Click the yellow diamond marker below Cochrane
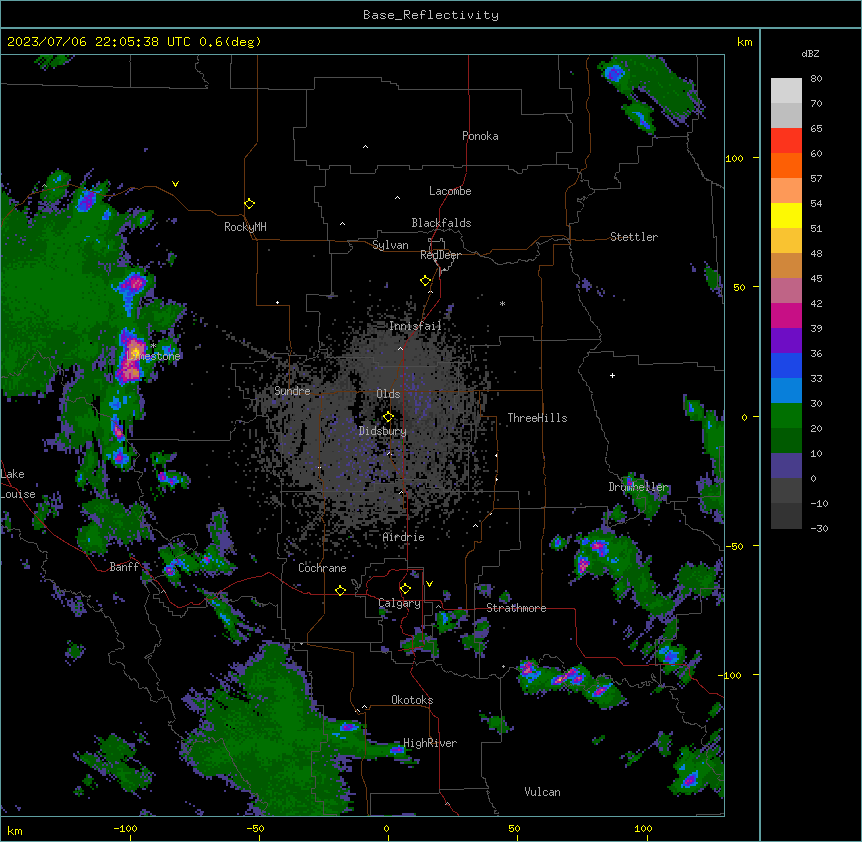This screenshot has height=842, width=862. pos(340,590)
